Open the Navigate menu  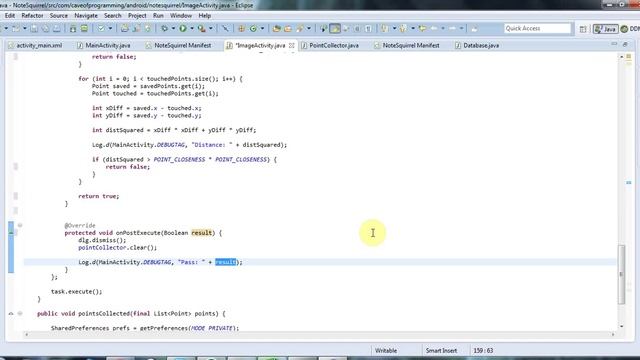click(86, 16)
